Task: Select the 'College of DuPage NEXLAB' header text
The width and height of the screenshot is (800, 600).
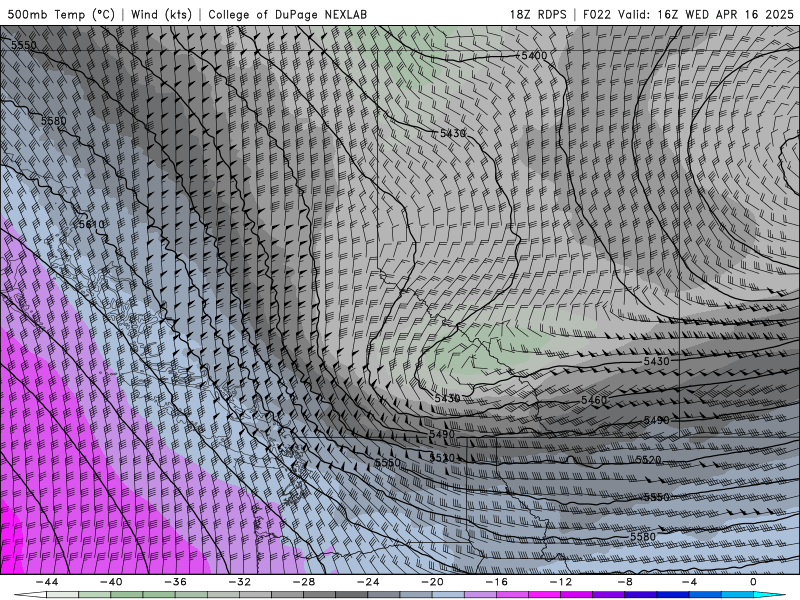Action: 287,14
